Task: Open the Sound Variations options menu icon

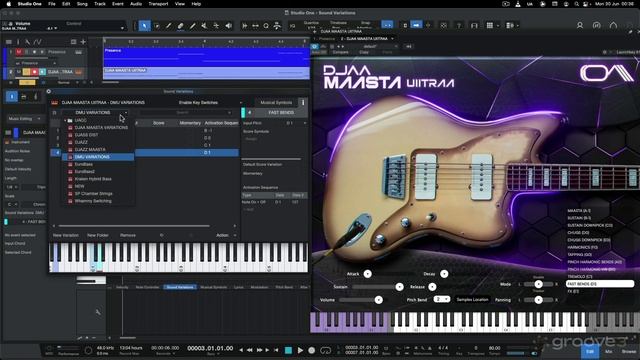Action: [303, 102]
